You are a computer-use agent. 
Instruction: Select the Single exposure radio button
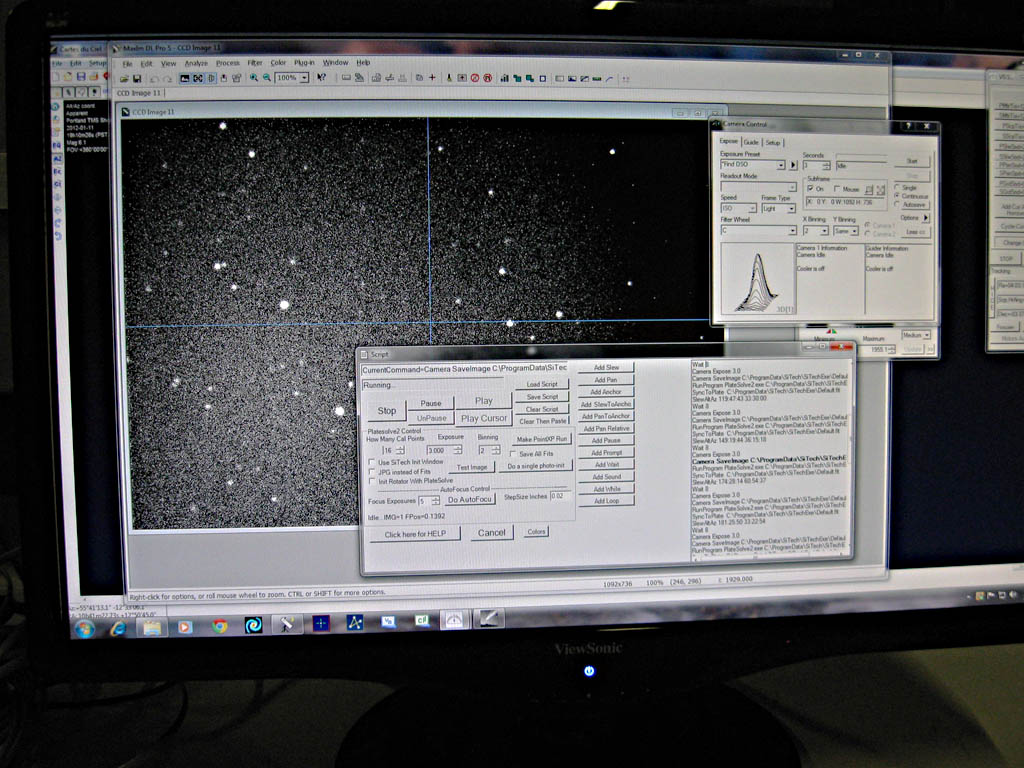(897, 187)
